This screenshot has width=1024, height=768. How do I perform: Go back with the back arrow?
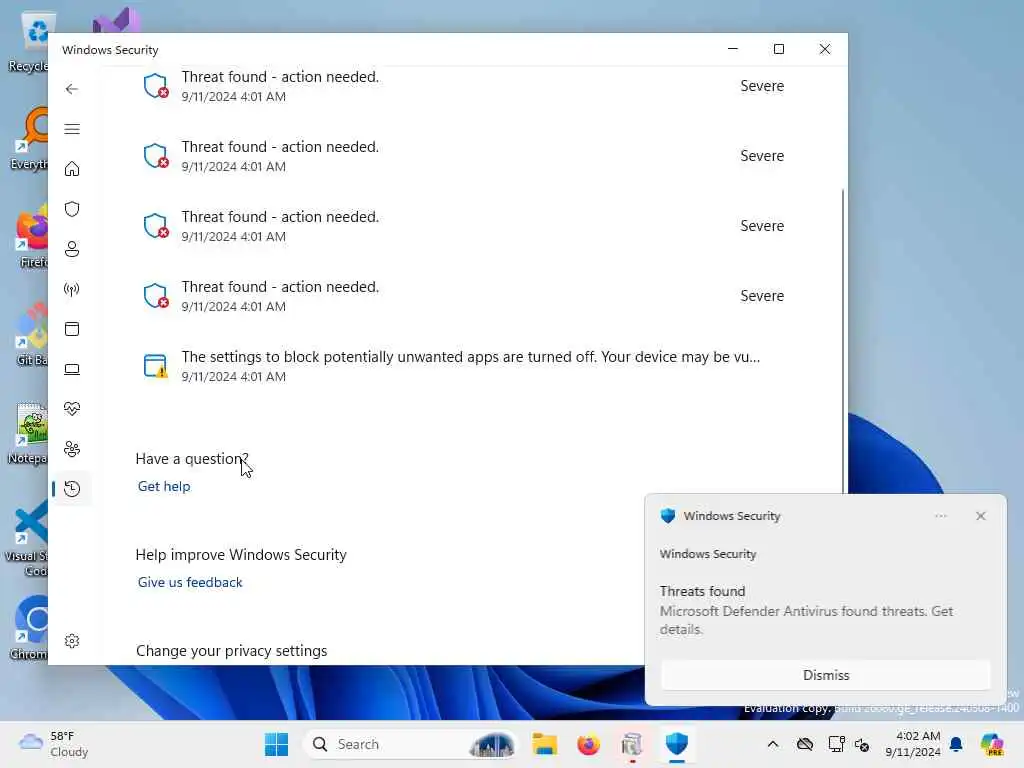pos(72,89)
